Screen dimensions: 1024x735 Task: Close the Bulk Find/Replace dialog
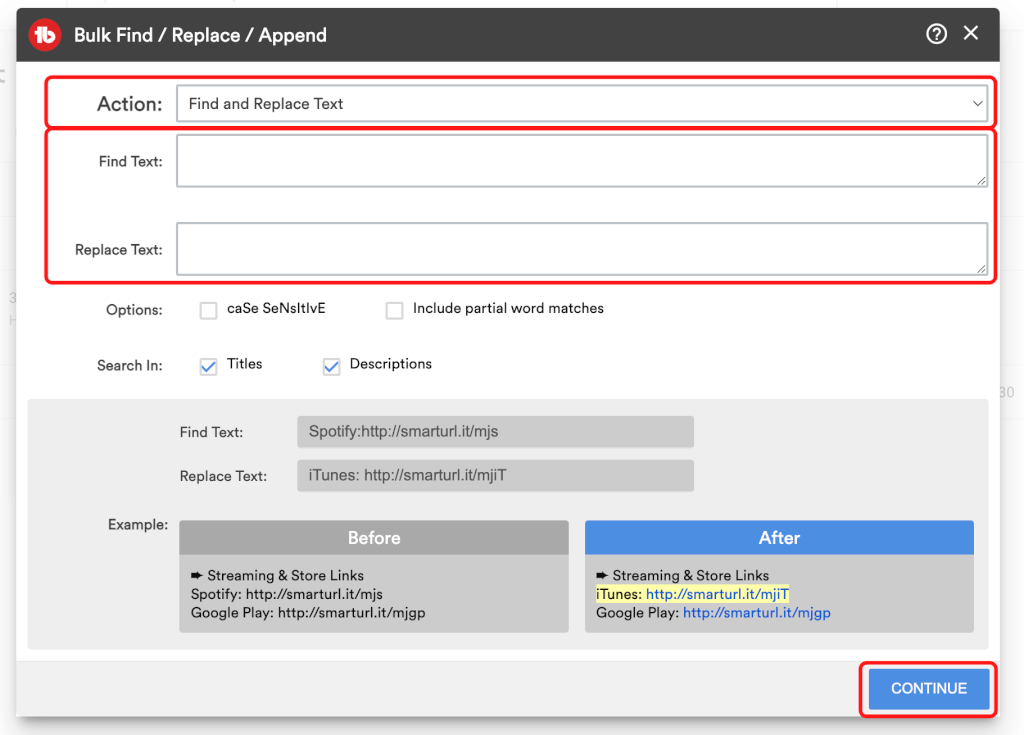(970, 34)
